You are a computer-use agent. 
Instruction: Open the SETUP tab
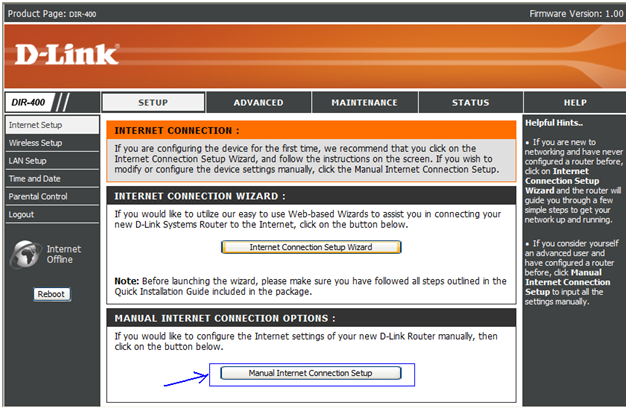(153, 102)
